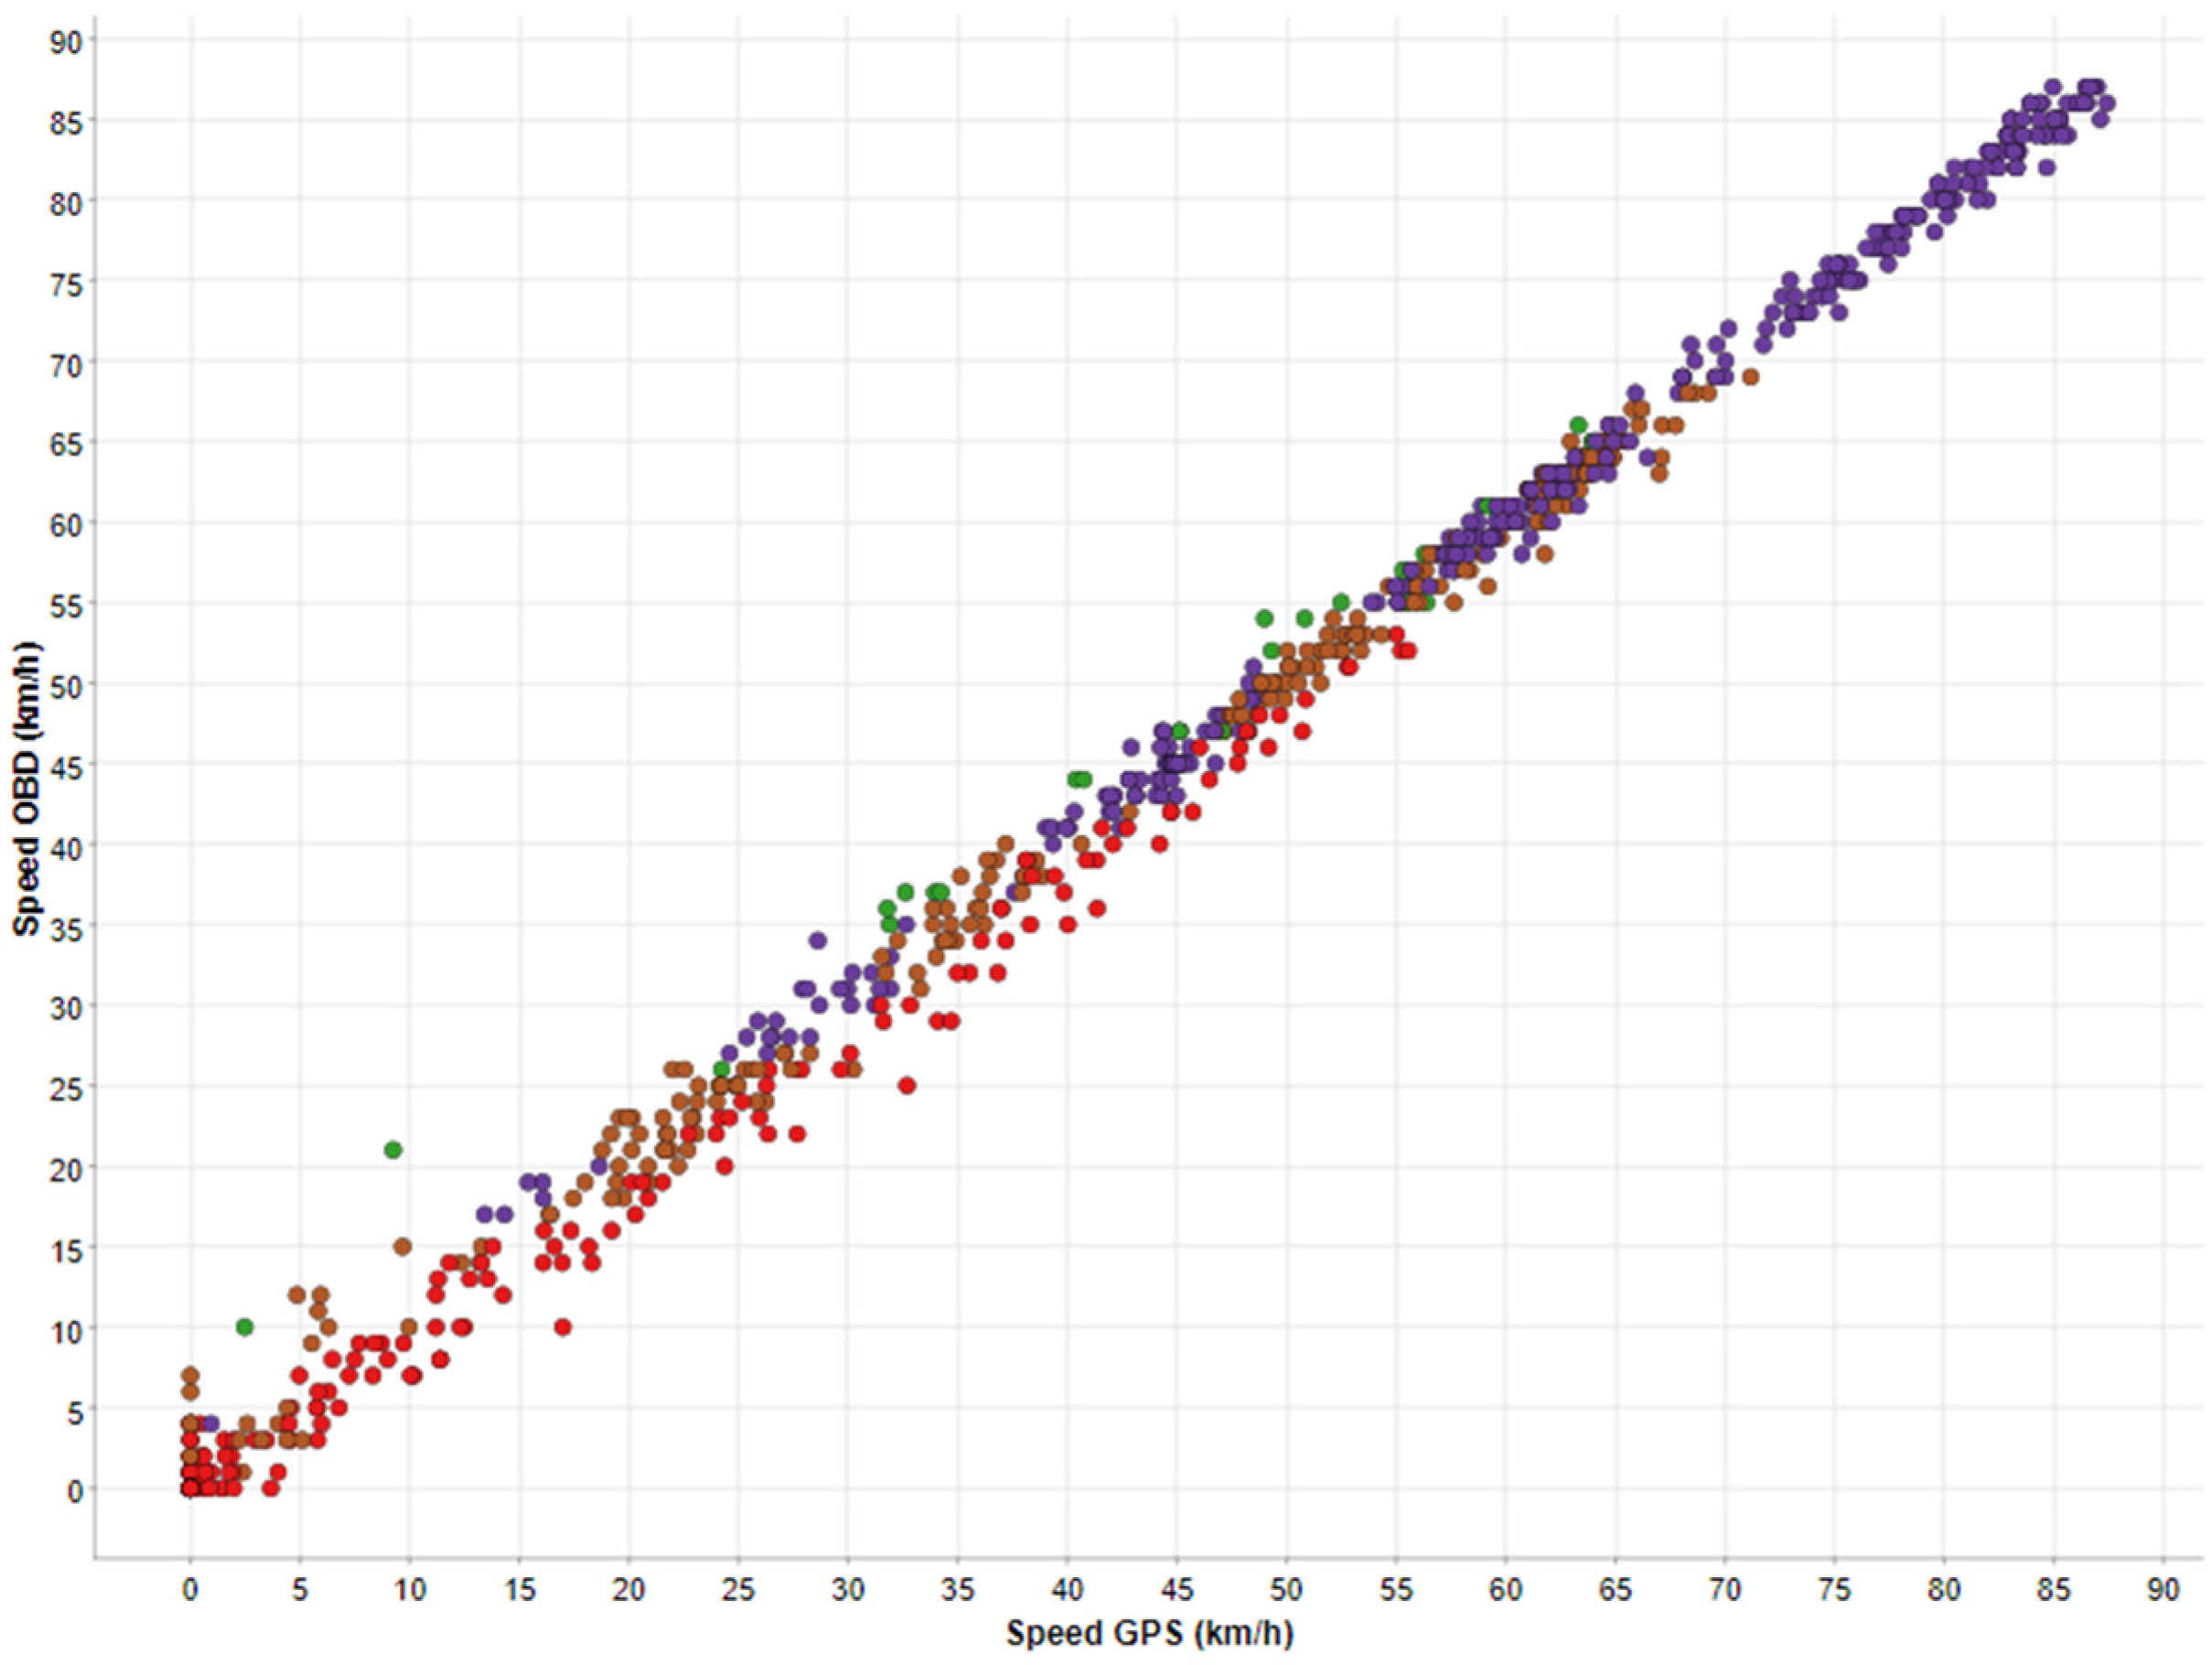2212x1665 pixels.
Task: Click the y-axis tick label 0
Action: [76, 1490]
